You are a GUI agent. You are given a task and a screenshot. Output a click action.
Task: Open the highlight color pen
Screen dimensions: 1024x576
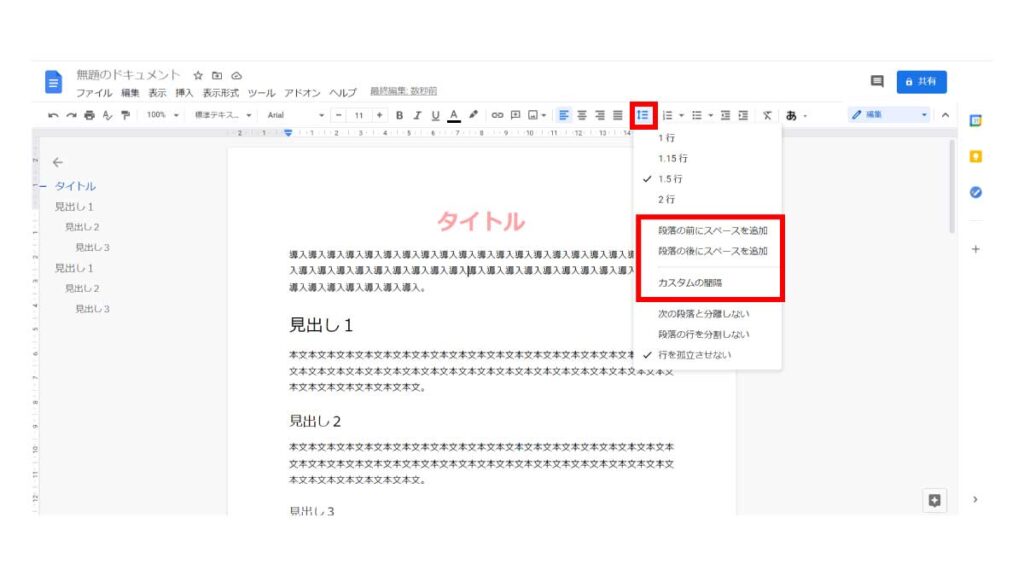coord(473,115)
